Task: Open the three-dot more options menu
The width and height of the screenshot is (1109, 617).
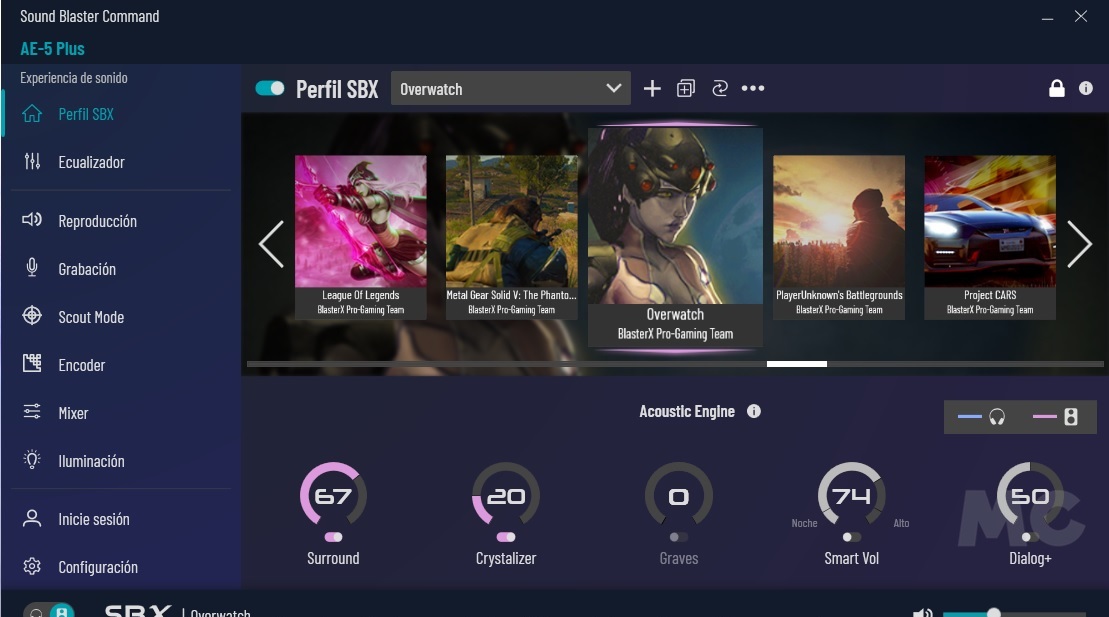Action: tap(753, 89)
